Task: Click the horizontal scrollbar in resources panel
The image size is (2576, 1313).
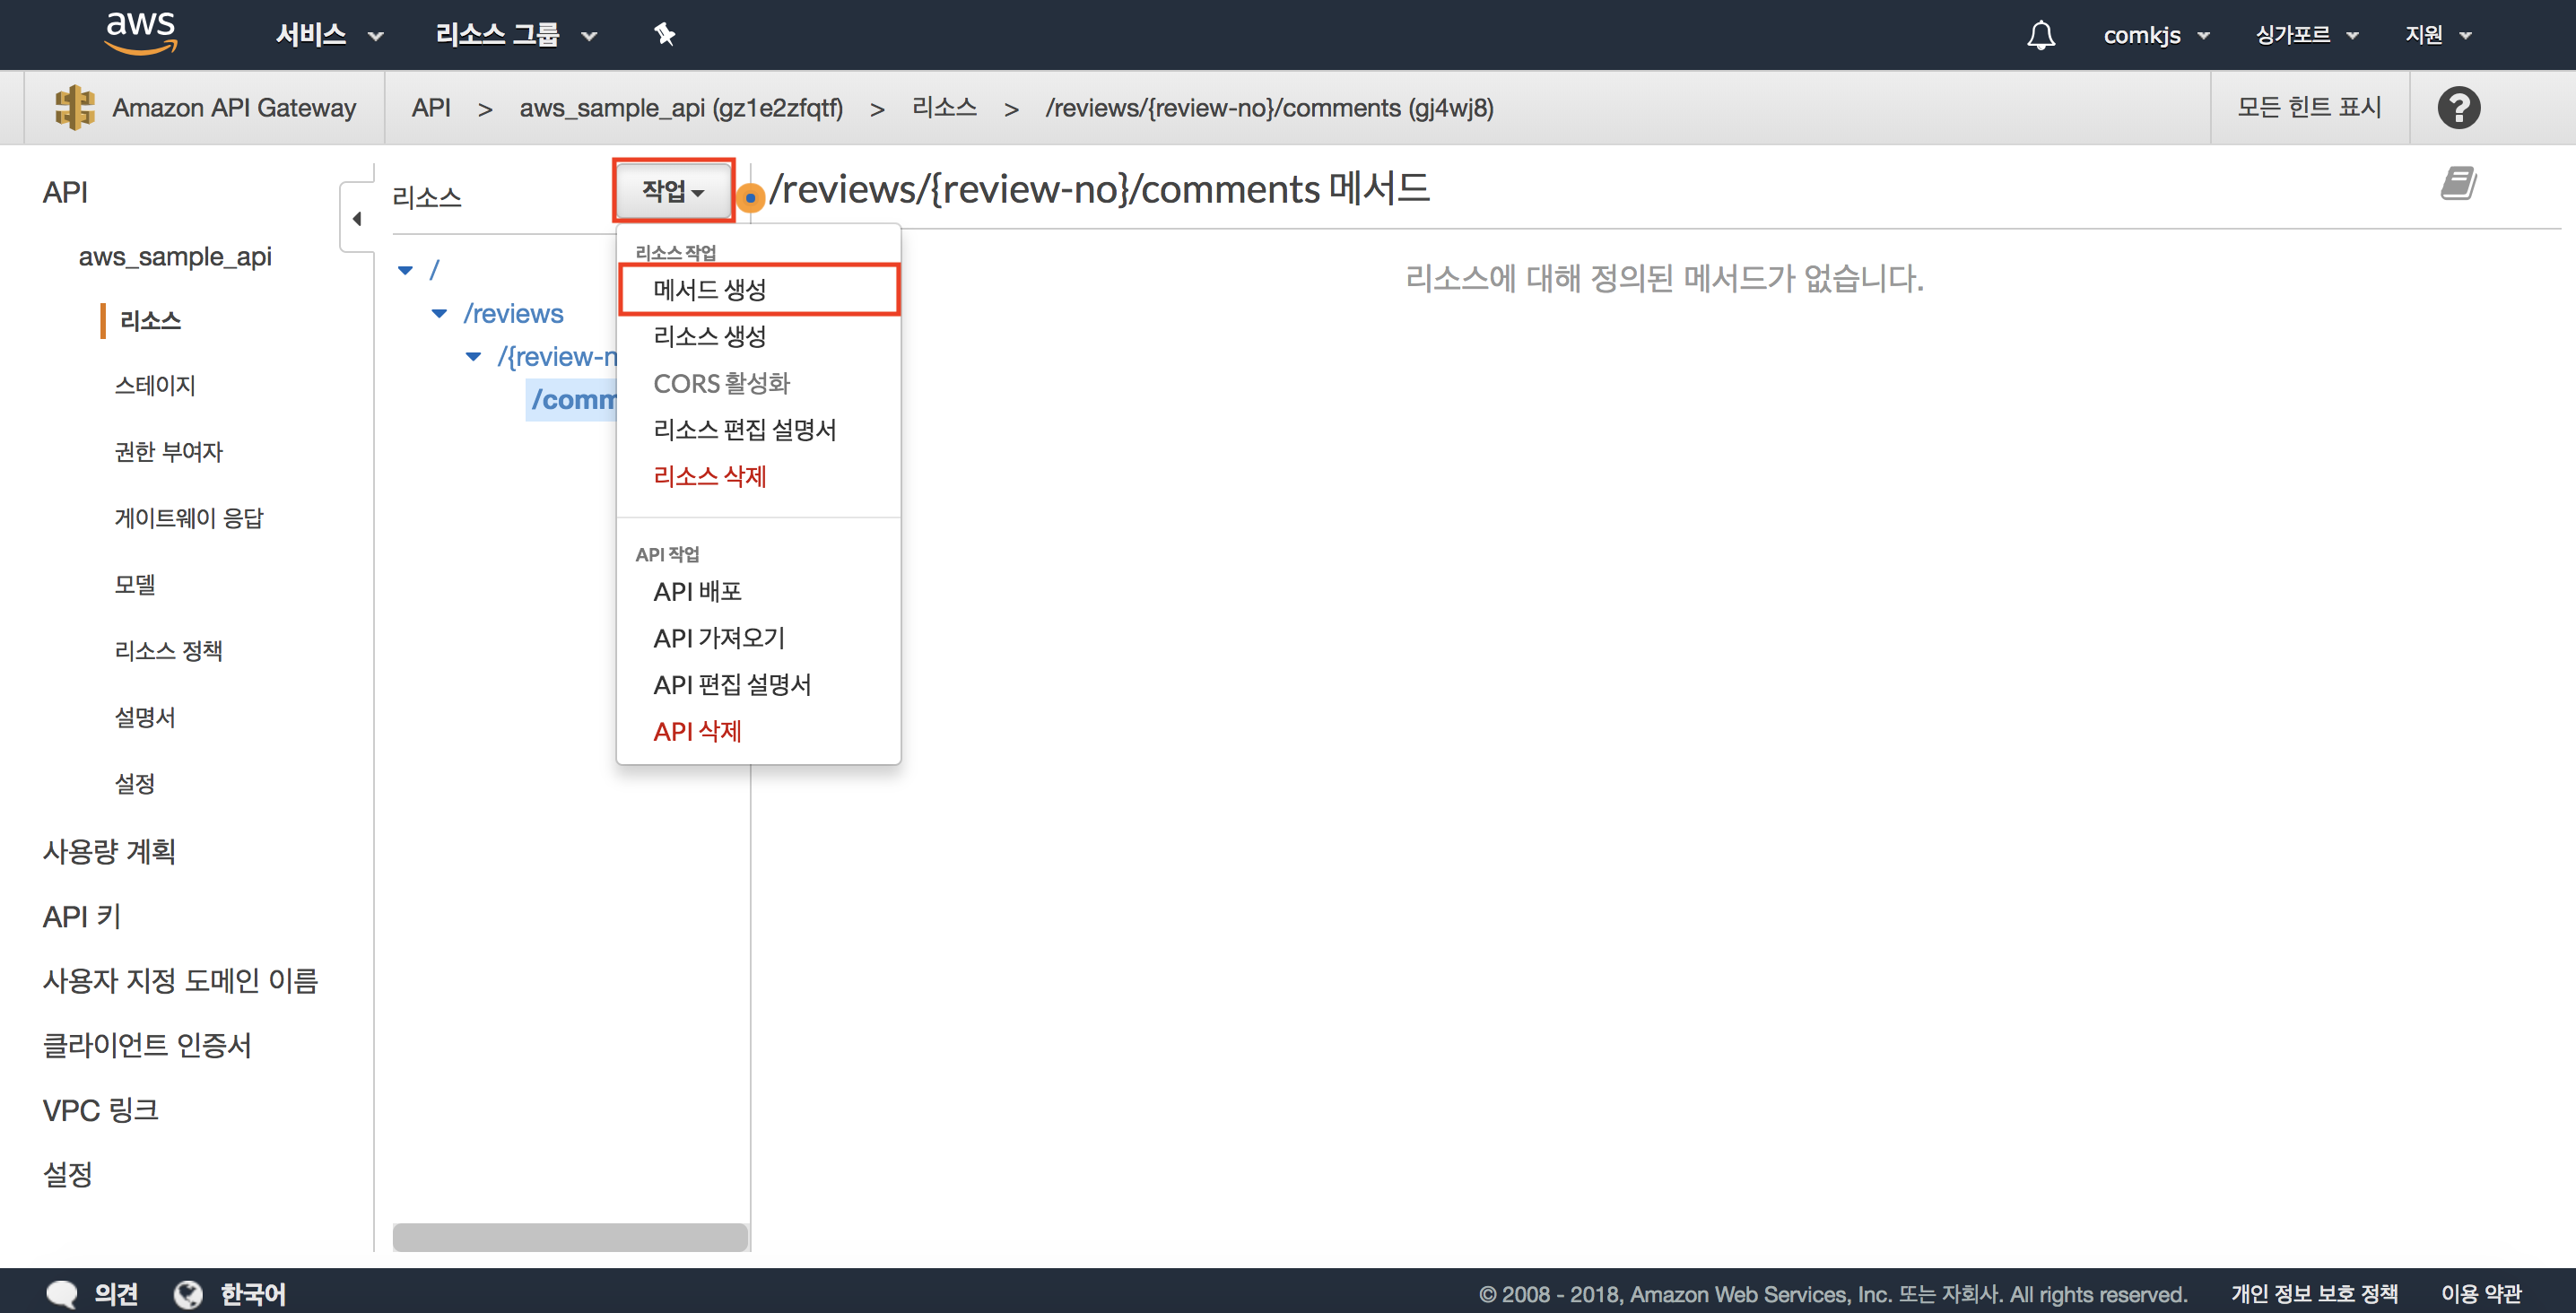Action: (570, 1236)
